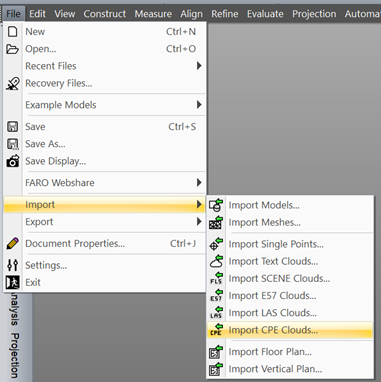This screenshot has width=381, height=382.
Task: Click the Import Meshes icon
Action: point(216,222)
